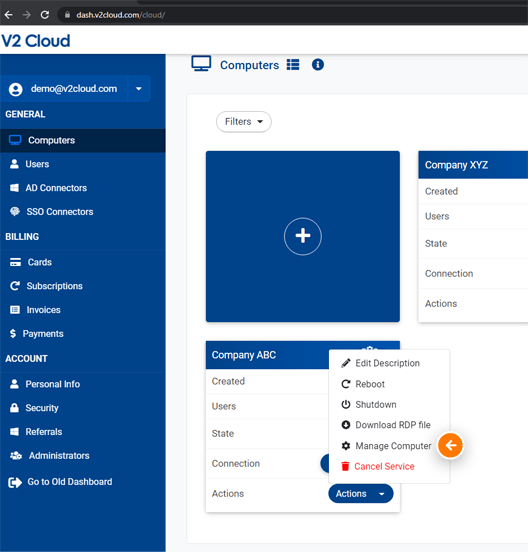This screenshot has width=528, height=552.
Task: Open Personal Info page
Action: pos(83,384)
